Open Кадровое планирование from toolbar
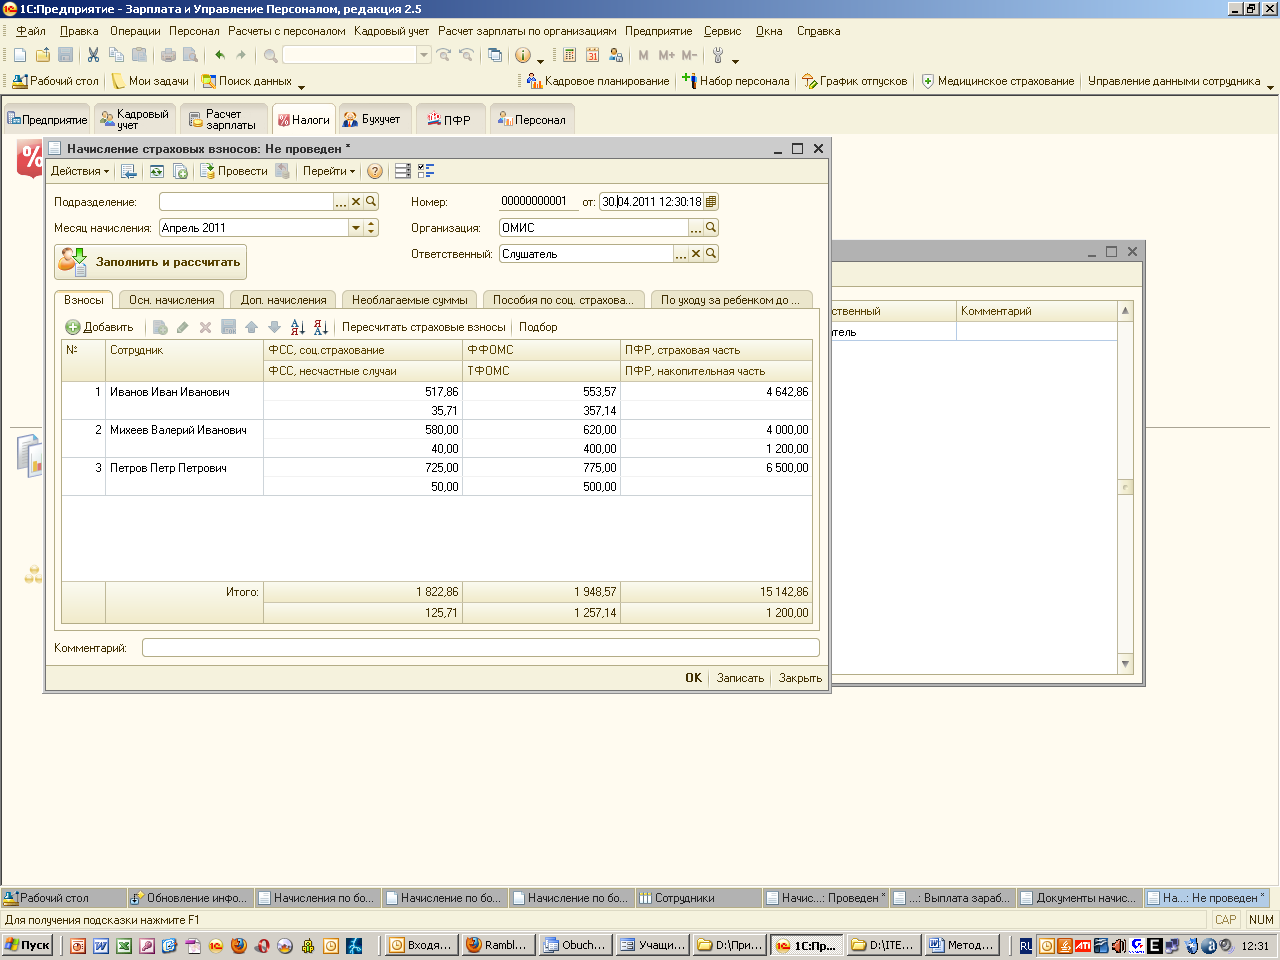This screenshot has height=960, width=1280. pyautogui.click(x=598, y=81)
